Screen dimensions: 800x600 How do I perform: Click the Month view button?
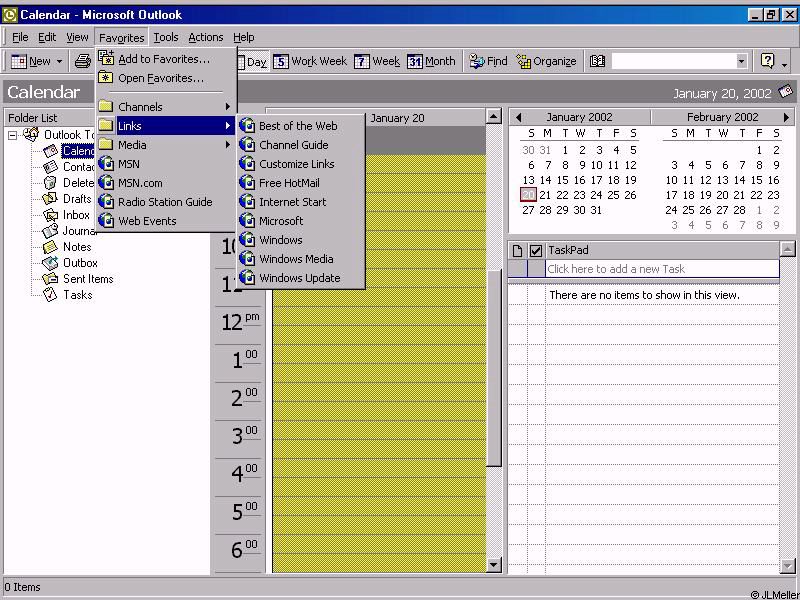pos(431,62)
